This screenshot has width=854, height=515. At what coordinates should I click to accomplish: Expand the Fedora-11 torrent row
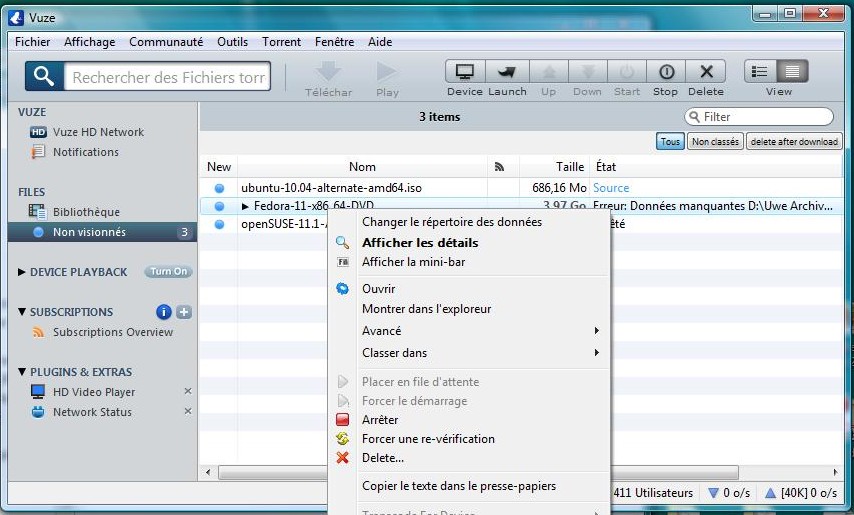click(245, 206)
